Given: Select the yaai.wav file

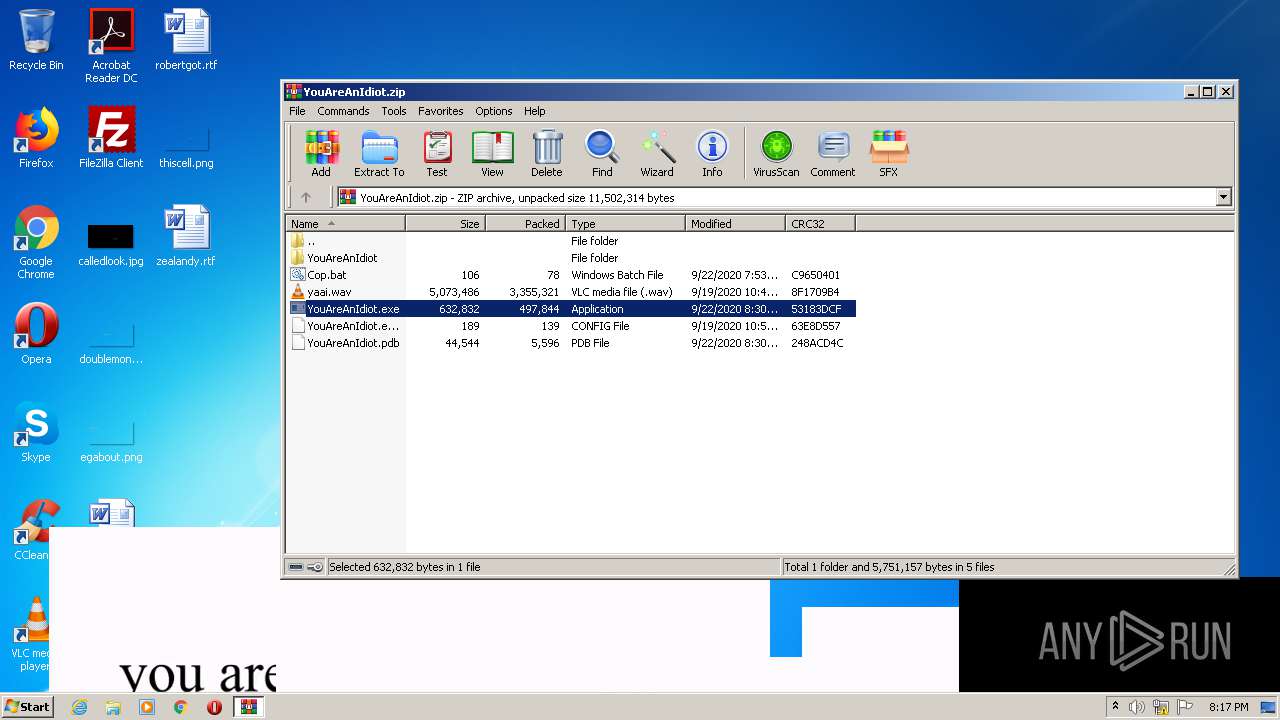Looking at the screenshot, I should point(571,292).
